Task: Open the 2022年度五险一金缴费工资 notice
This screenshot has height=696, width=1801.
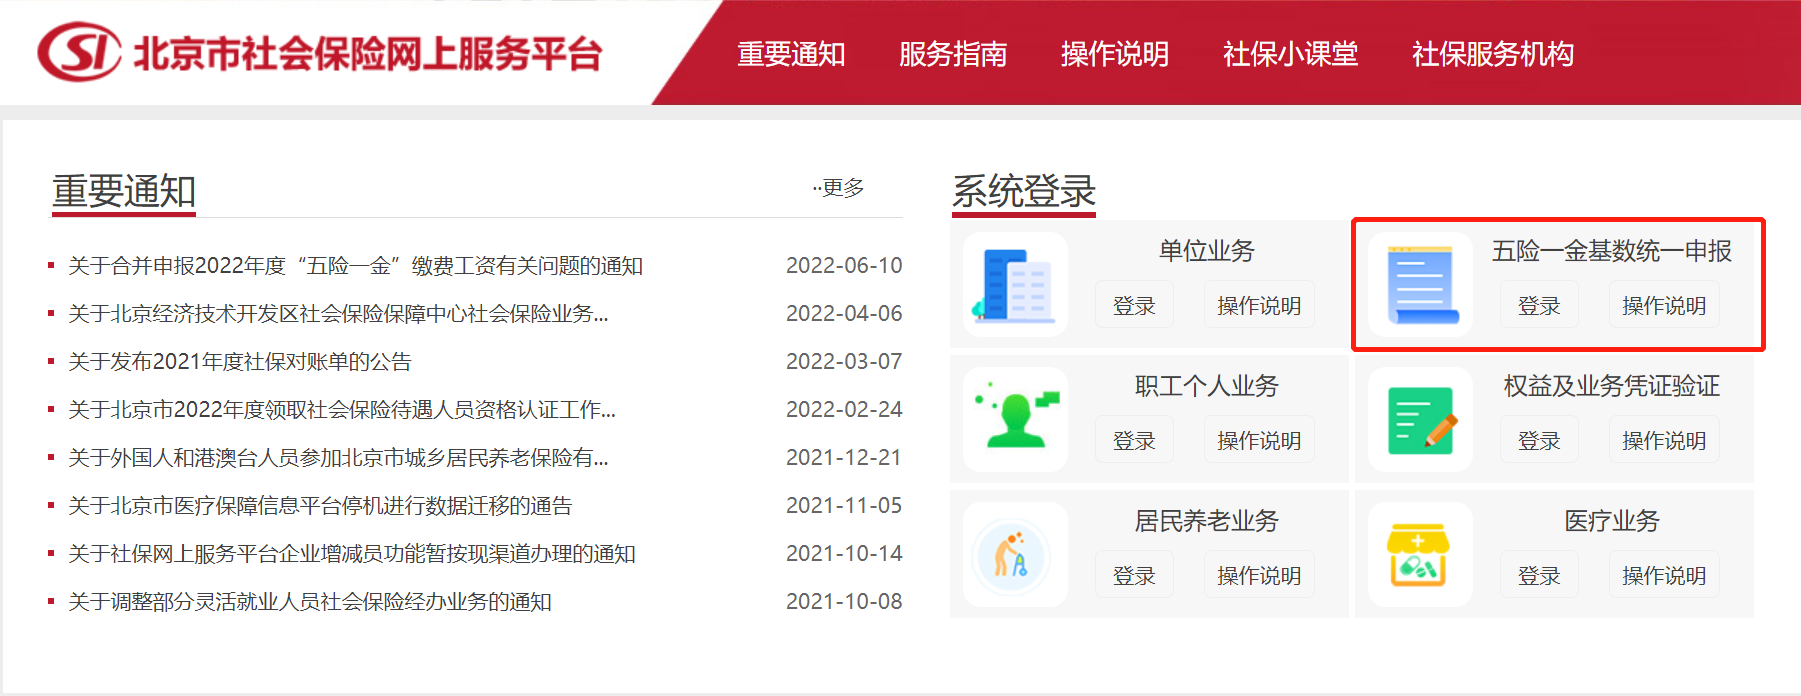Action: point(355,266)
